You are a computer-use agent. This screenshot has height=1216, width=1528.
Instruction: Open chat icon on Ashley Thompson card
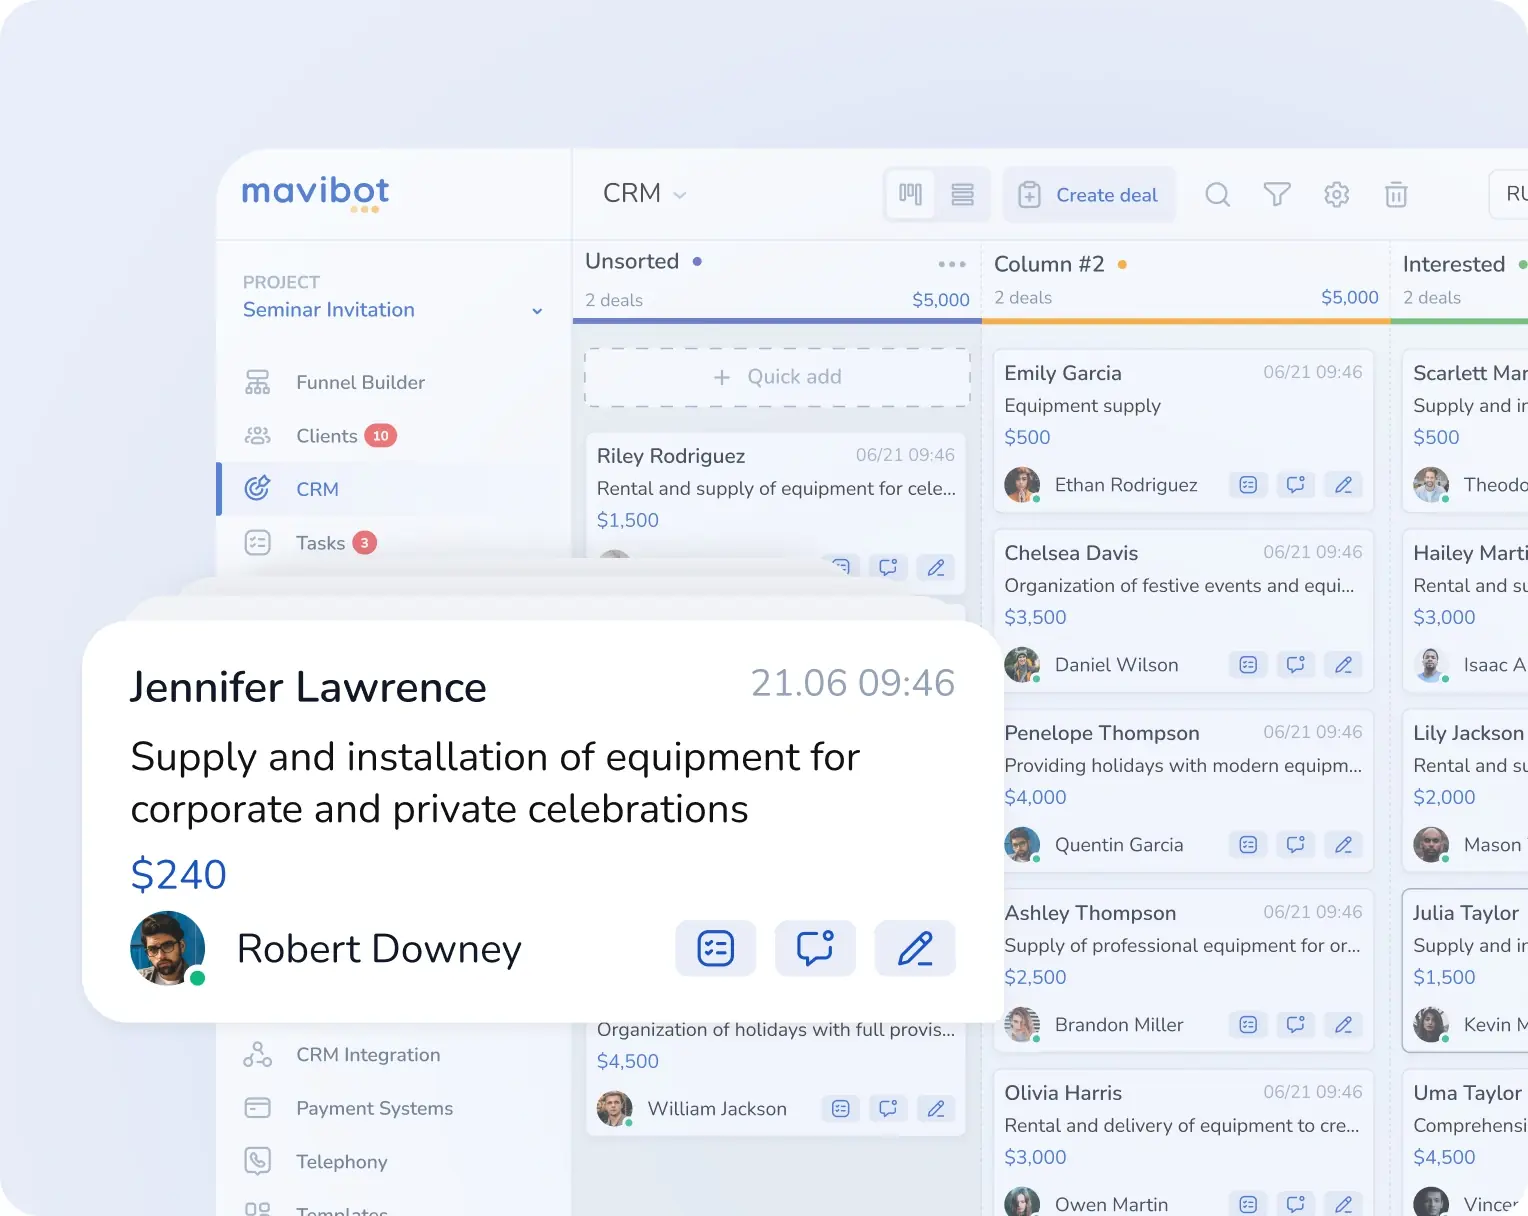(1296, 1025)
